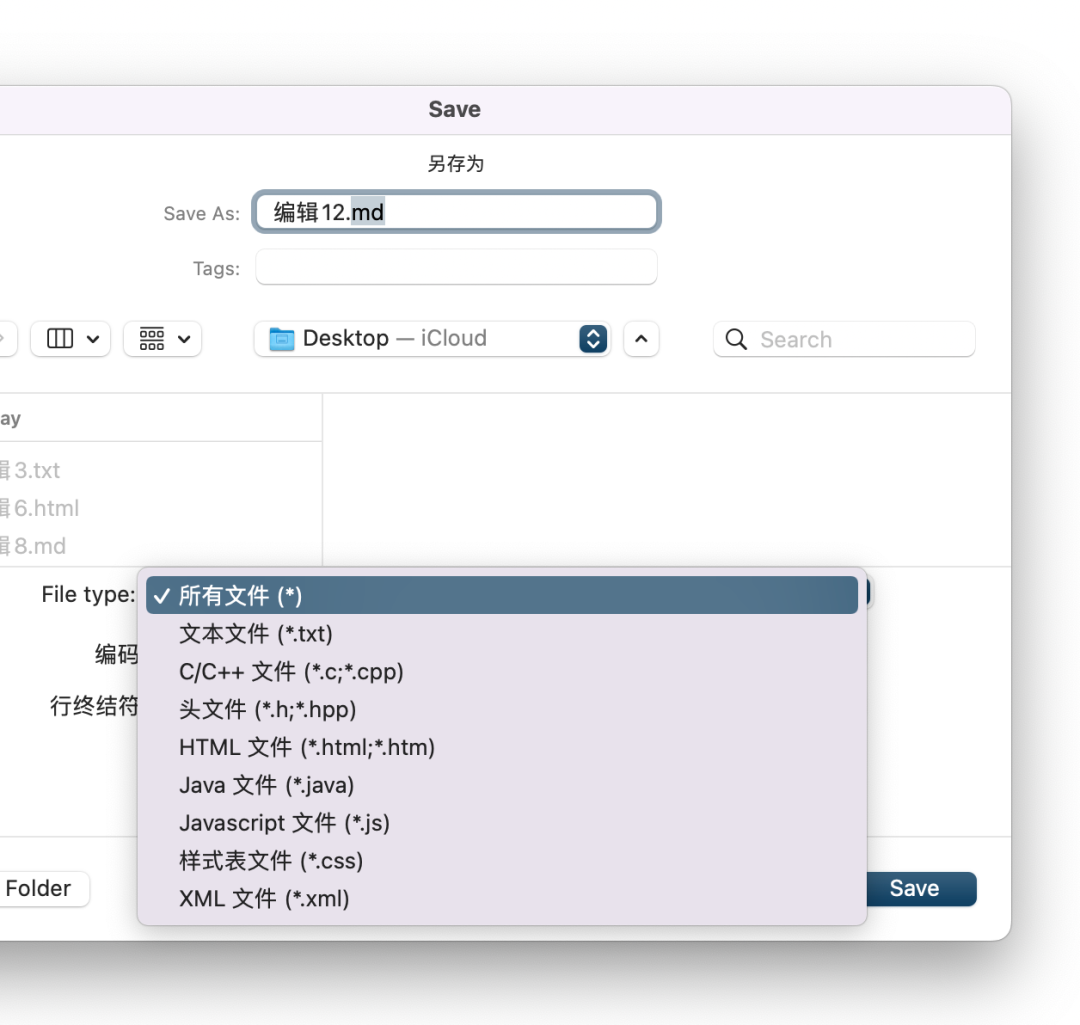Select Java 文件 (*.java) option
1080x1025 pixels.
click(x=501, y=785)
